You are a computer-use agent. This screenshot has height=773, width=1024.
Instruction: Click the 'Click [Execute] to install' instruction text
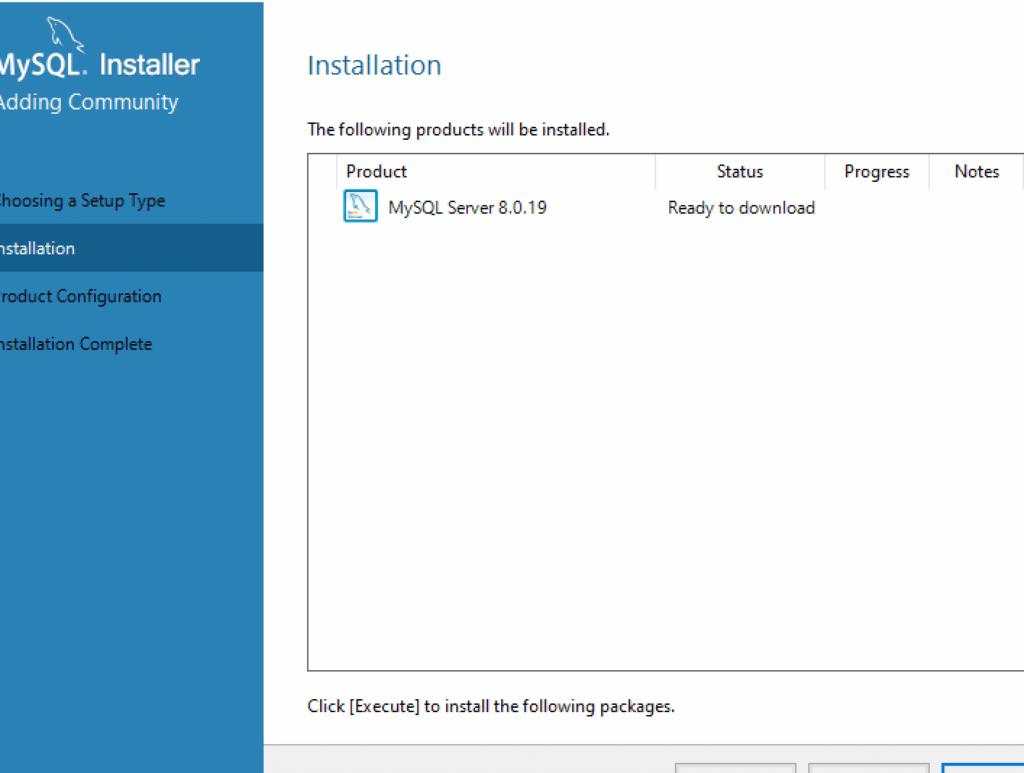tap(491, 706)
